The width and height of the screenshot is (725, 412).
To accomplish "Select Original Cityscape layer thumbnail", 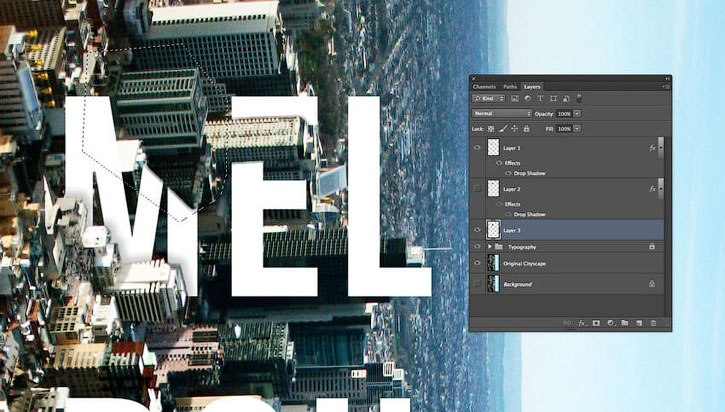I will (493, 263).
